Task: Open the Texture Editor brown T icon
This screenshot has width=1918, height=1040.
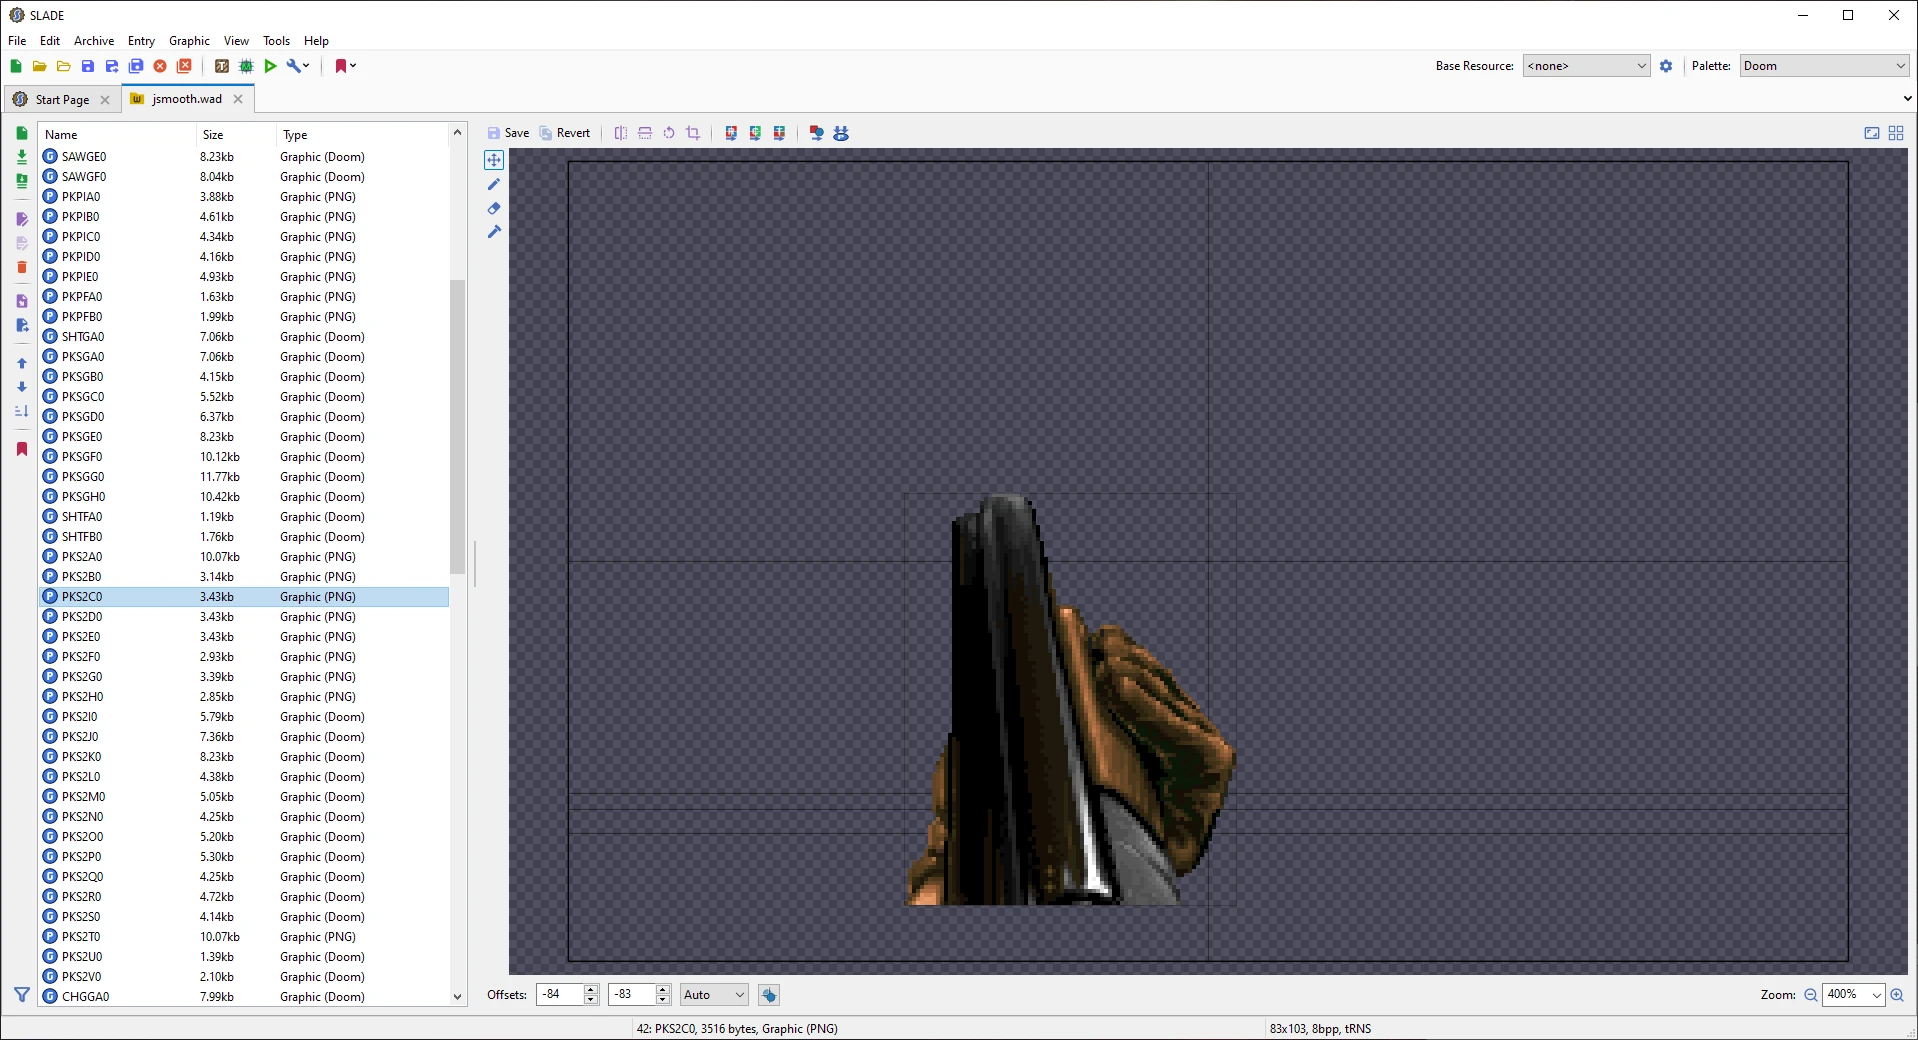Action: coord(222,66)
